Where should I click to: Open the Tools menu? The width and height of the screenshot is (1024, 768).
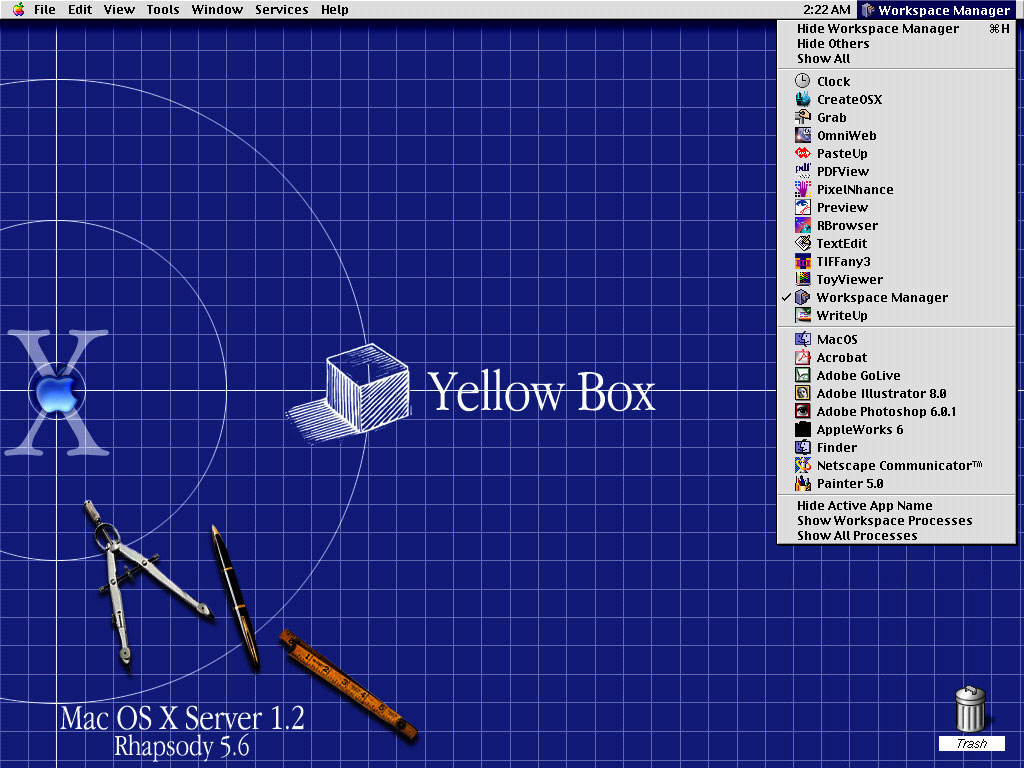pos(162,10)
